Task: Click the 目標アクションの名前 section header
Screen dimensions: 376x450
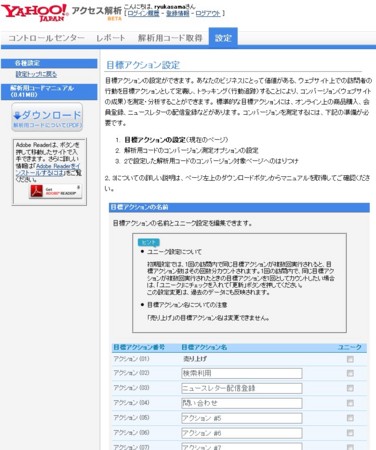Action: coord(239,207)
